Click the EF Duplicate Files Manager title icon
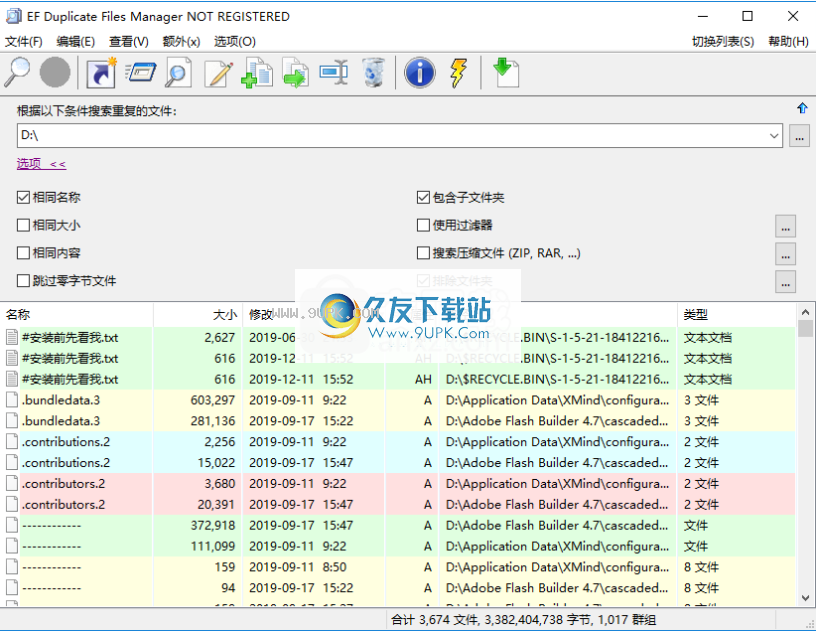Screen dimensions: 816x632 pos(14,16)
